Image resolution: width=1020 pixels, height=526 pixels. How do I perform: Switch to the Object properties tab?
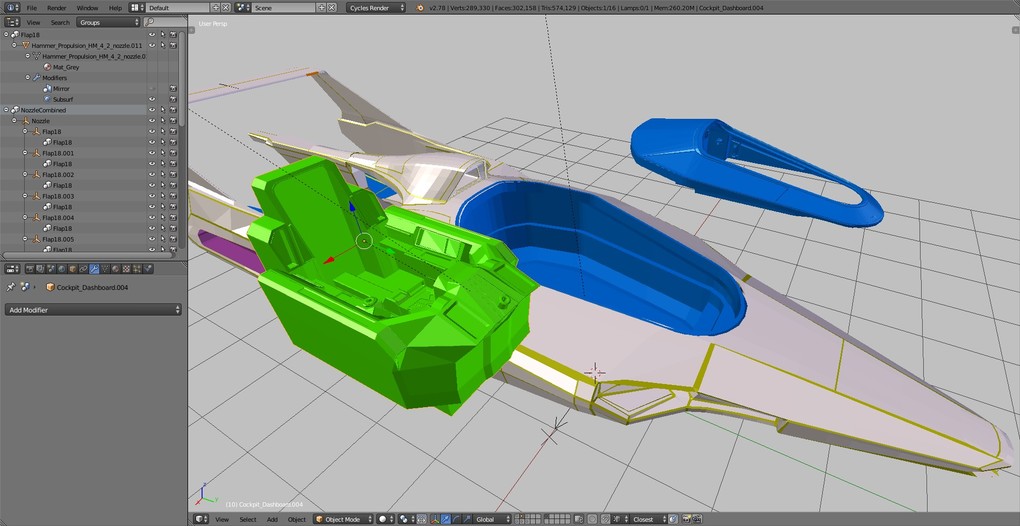point(72,269)
